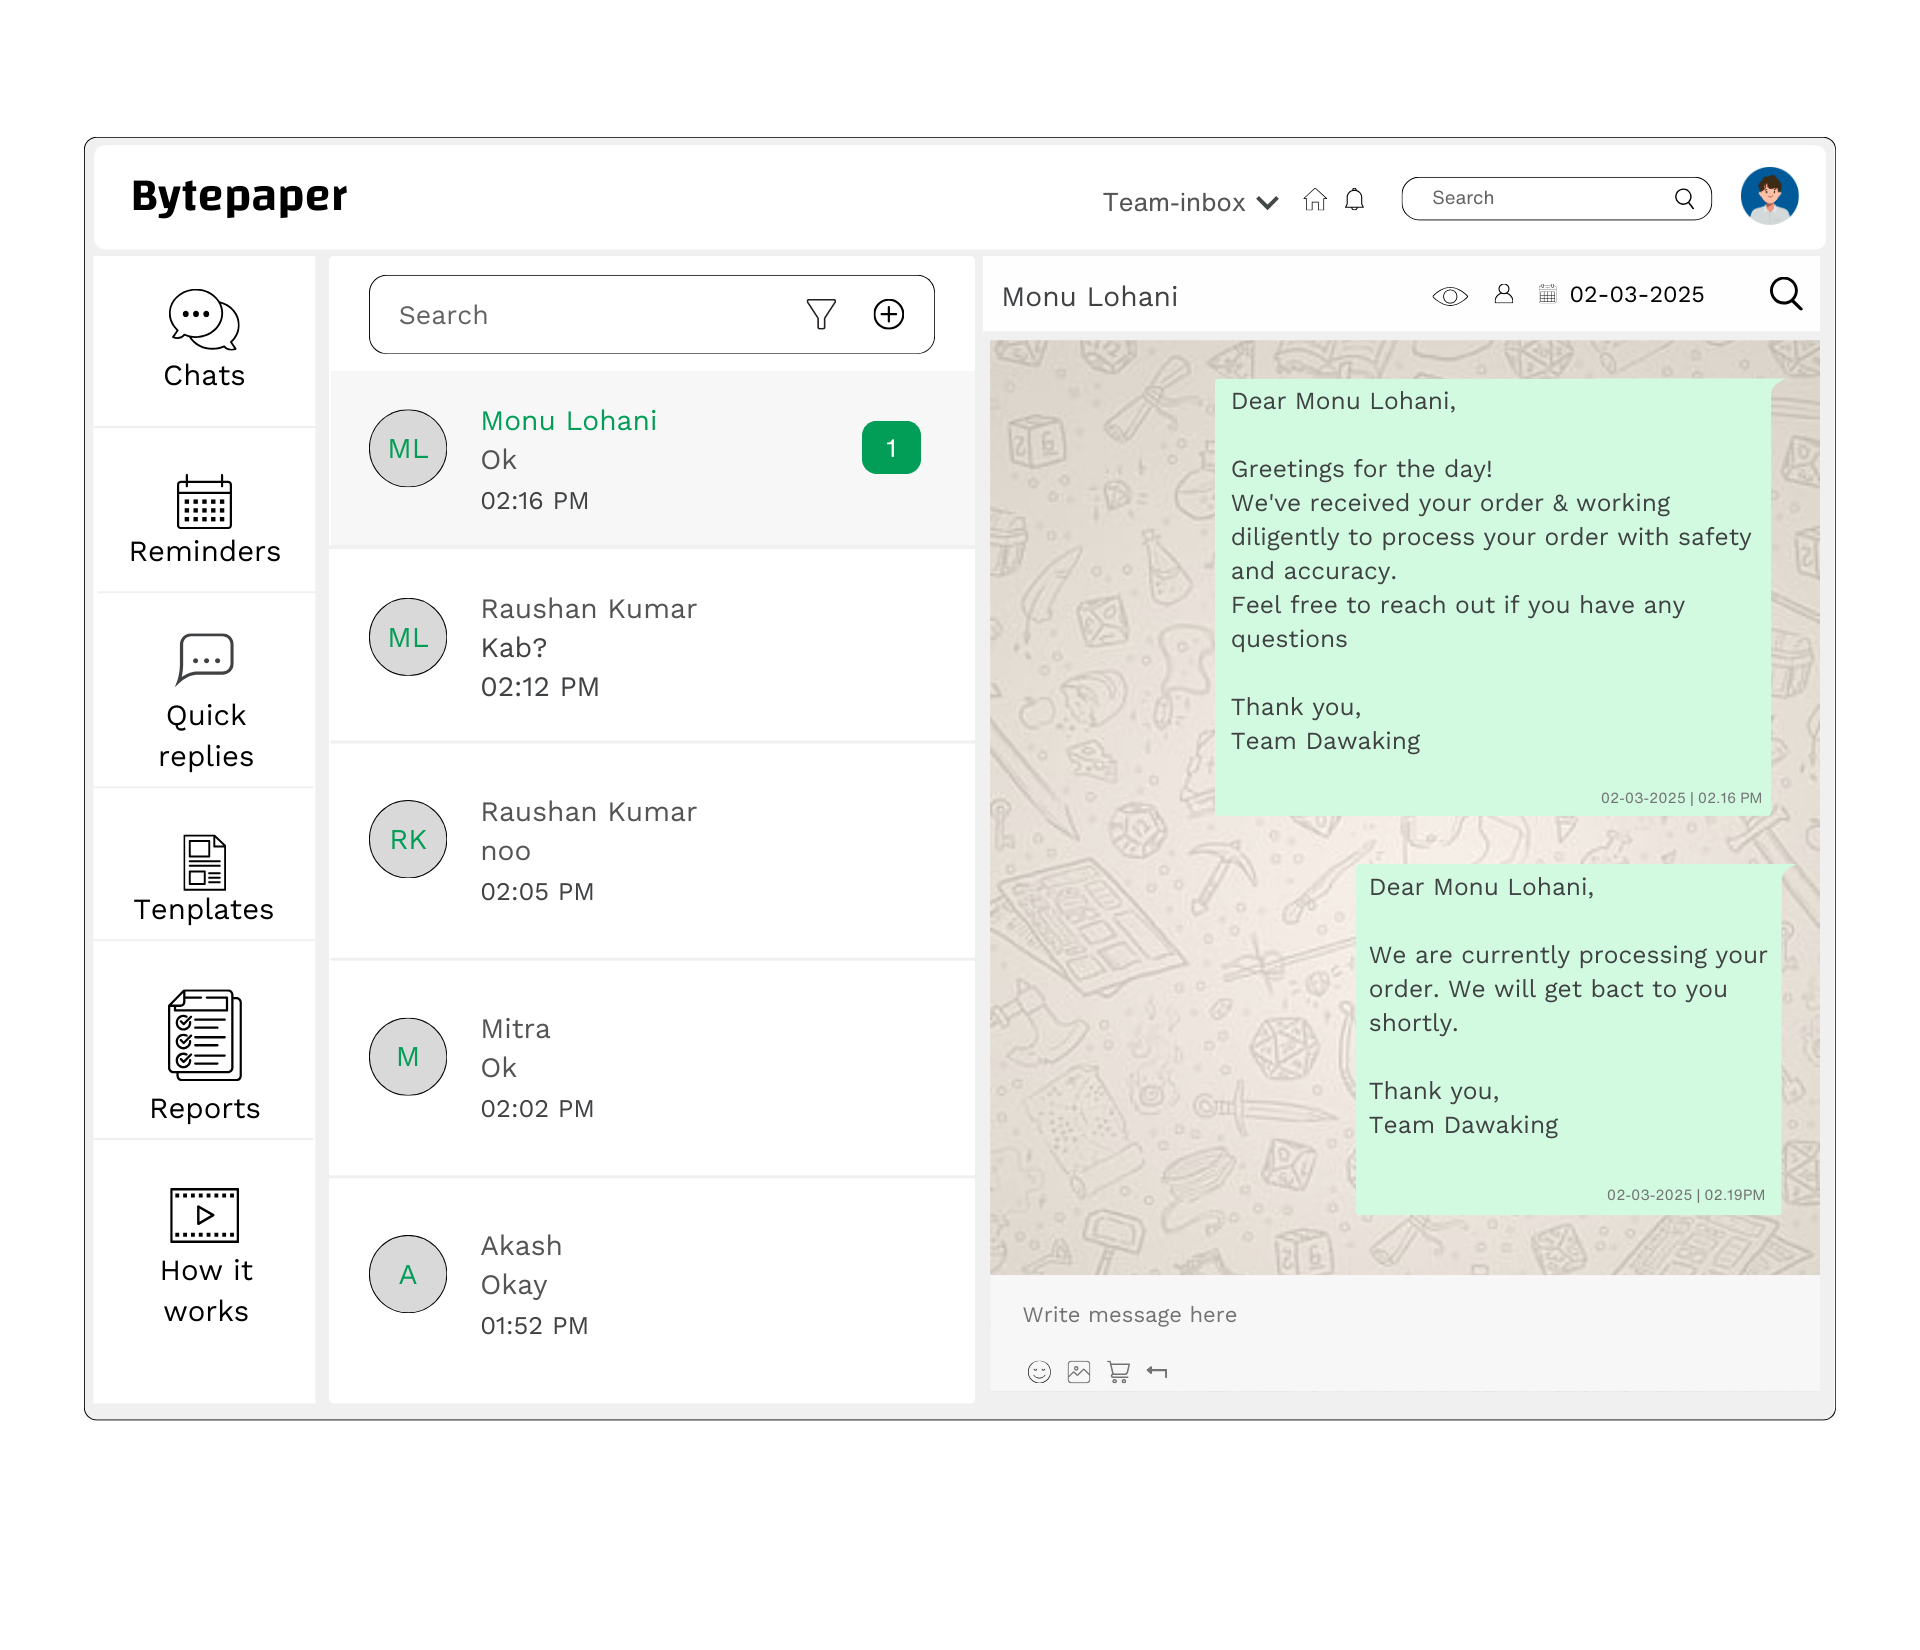This screenshot has width=1920, height=1650.
Task: Open Mitra conversation
Action: click(x=652, y=1068)
